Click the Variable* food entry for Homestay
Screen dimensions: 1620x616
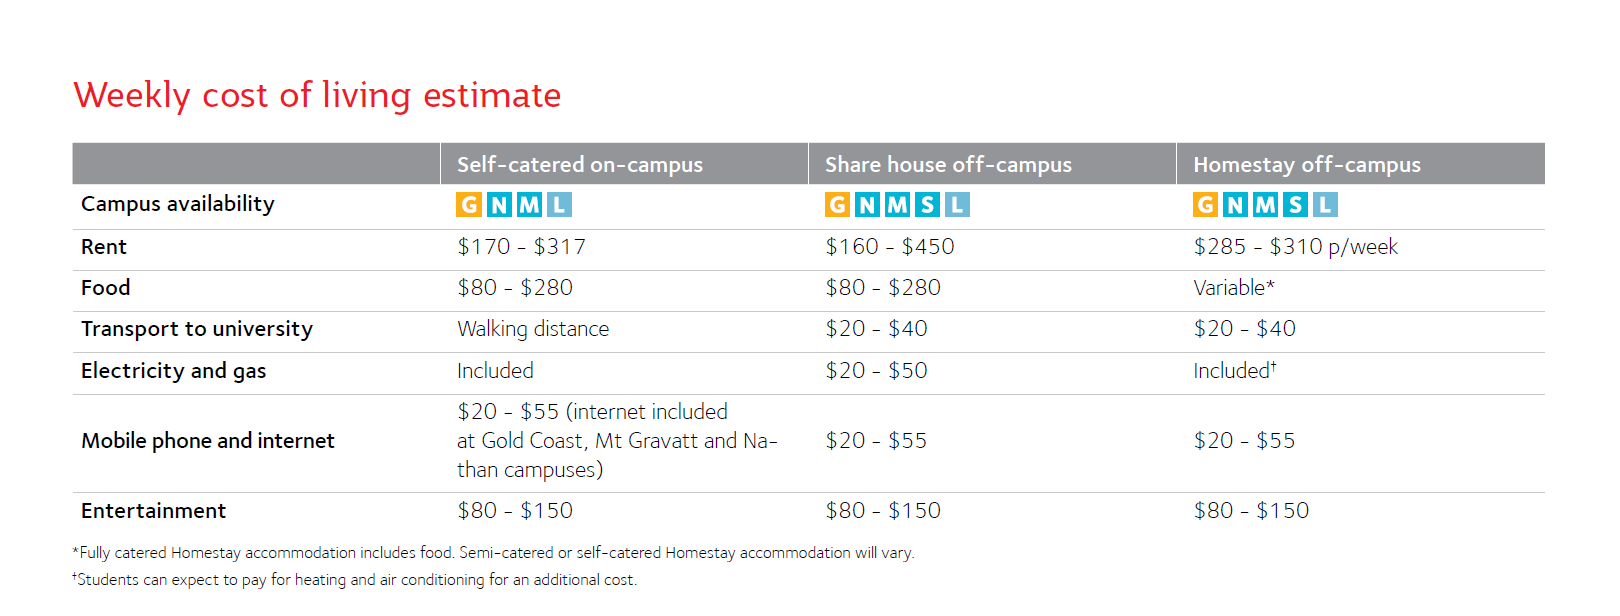pyautogui.click(x=1234, y=288)
